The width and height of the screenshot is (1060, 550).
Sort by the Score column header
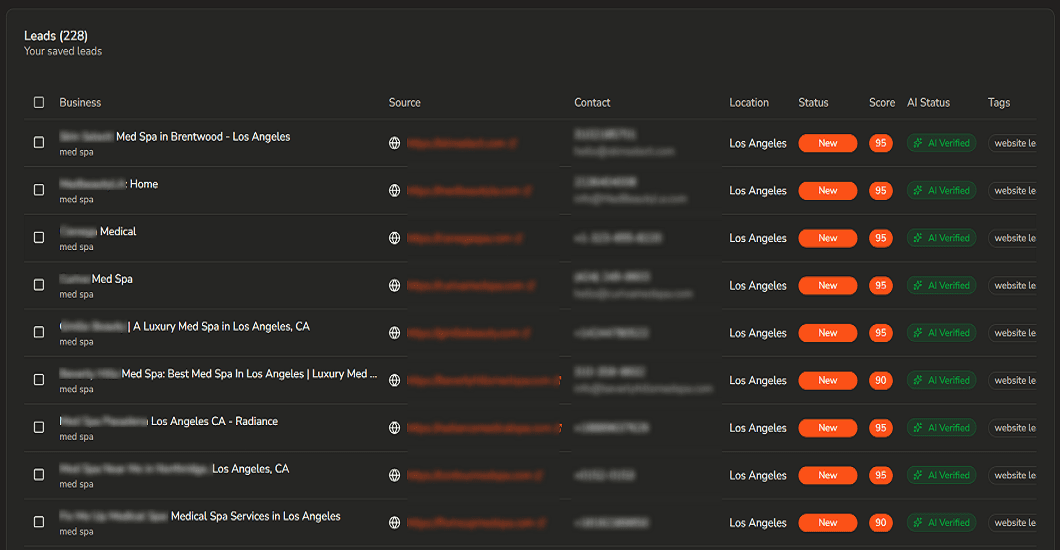click(881, 102)
